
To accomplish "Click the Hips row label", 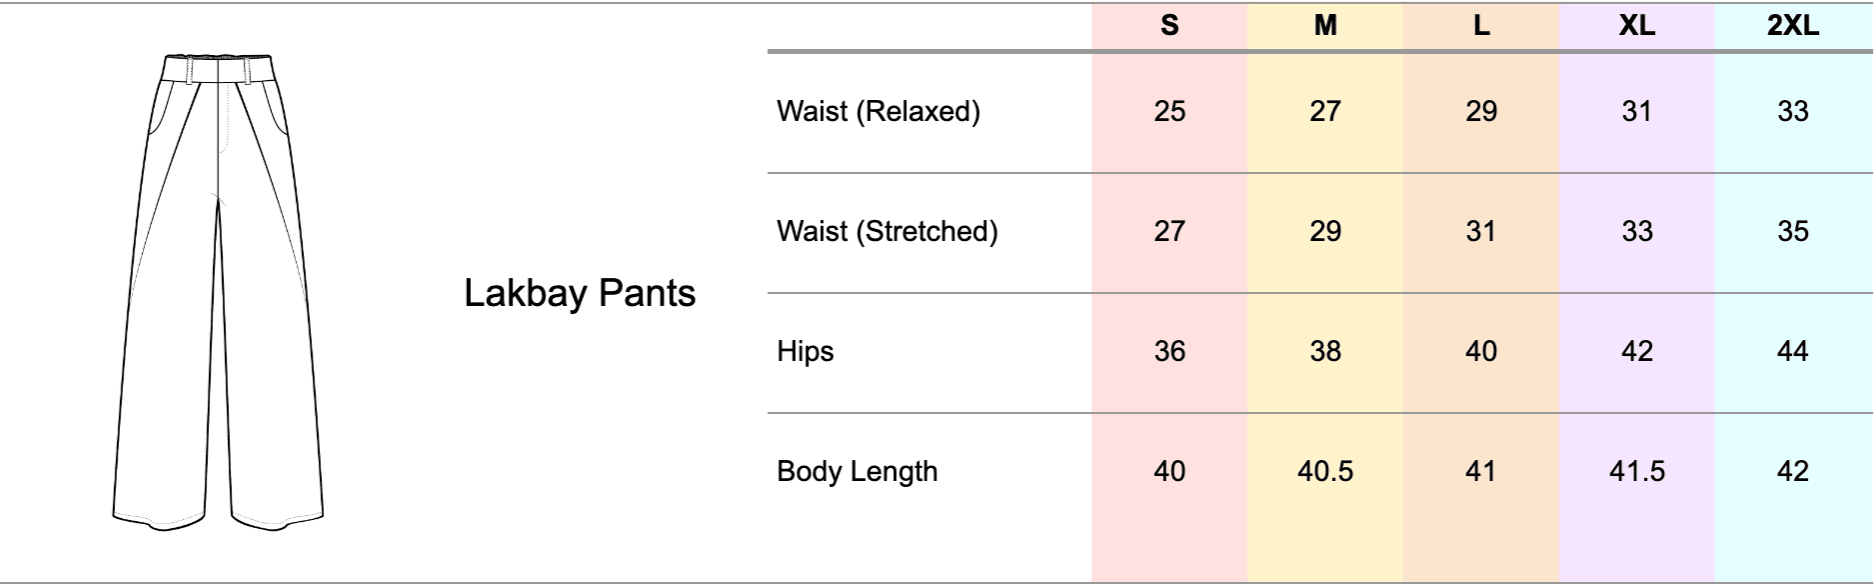I will pos(805,351).
